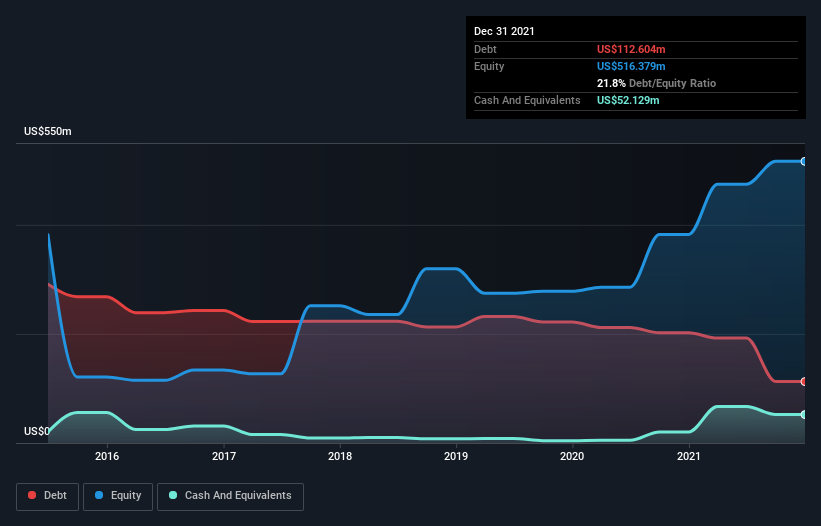
Task: Click the tooltip Equity row label
Action: 489,66
